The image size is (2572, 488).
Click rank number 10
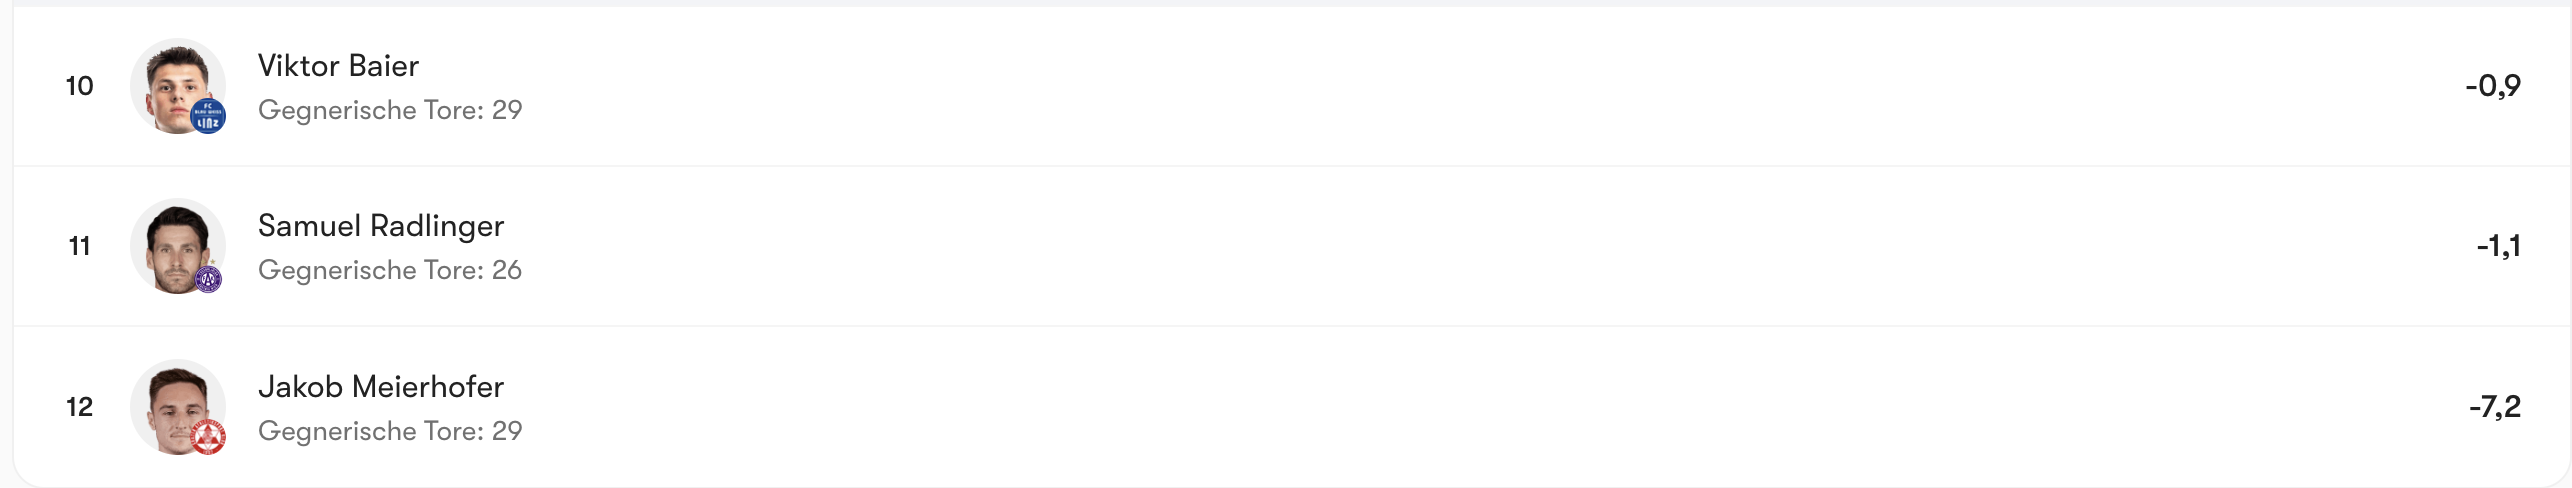80,86
